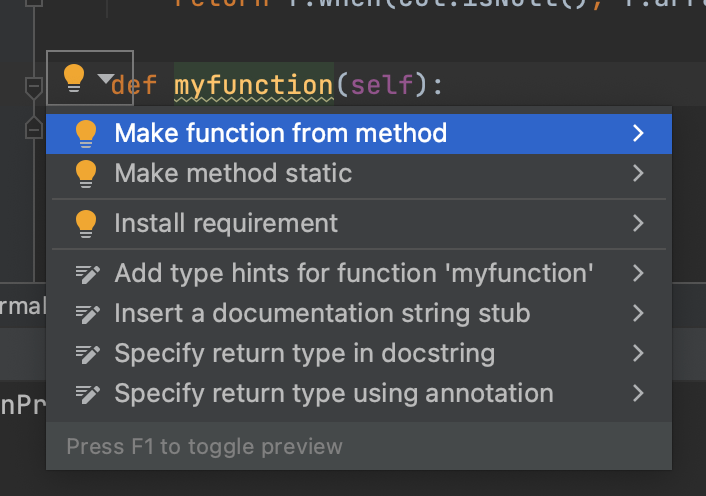Click lightbulb icon on 'Make method static' row
Screen dimensions: 706x496
(86, 173)
